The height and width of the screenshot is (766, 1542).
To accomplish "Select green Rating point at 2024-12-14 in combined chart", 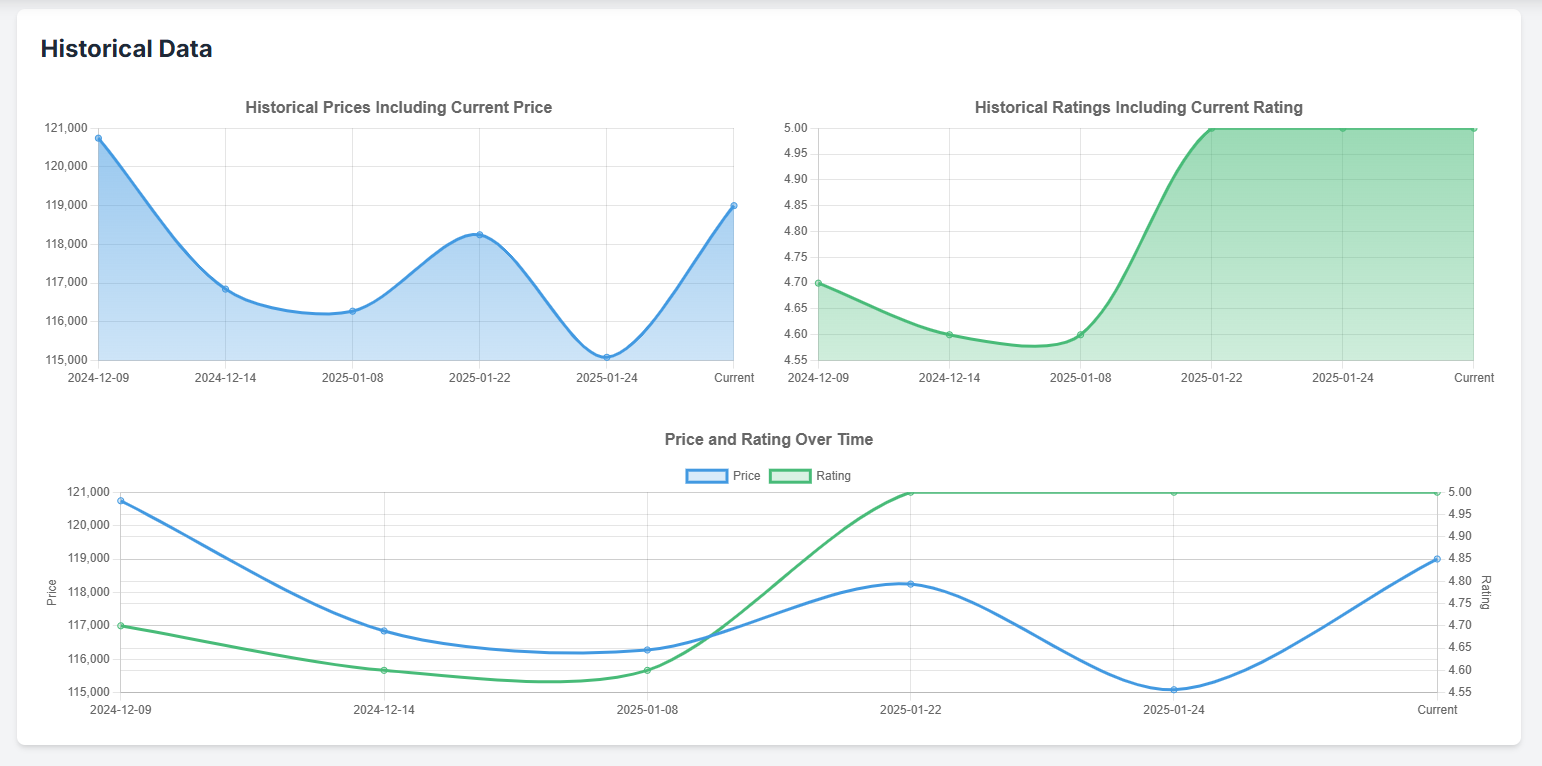I will coord(384,670).
